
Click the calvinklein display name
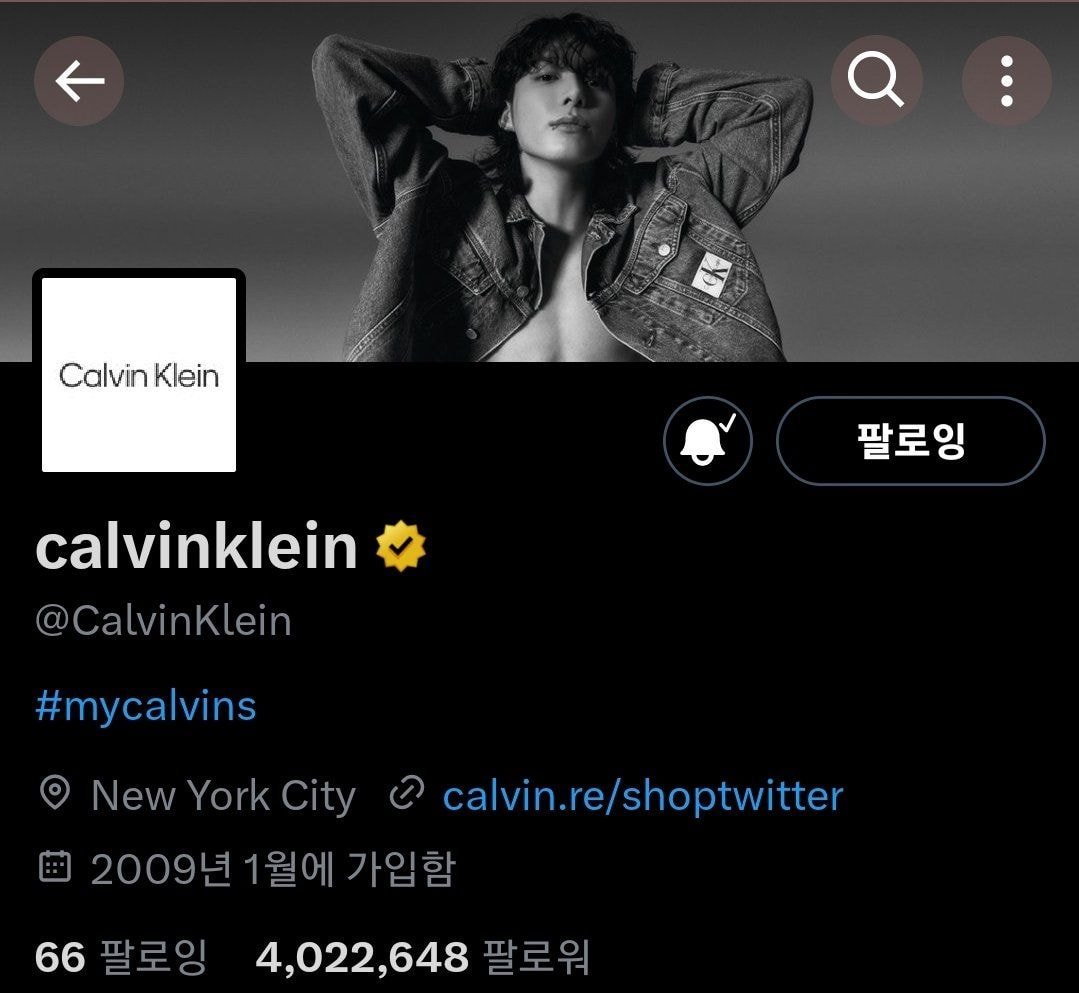pos(196,546)
